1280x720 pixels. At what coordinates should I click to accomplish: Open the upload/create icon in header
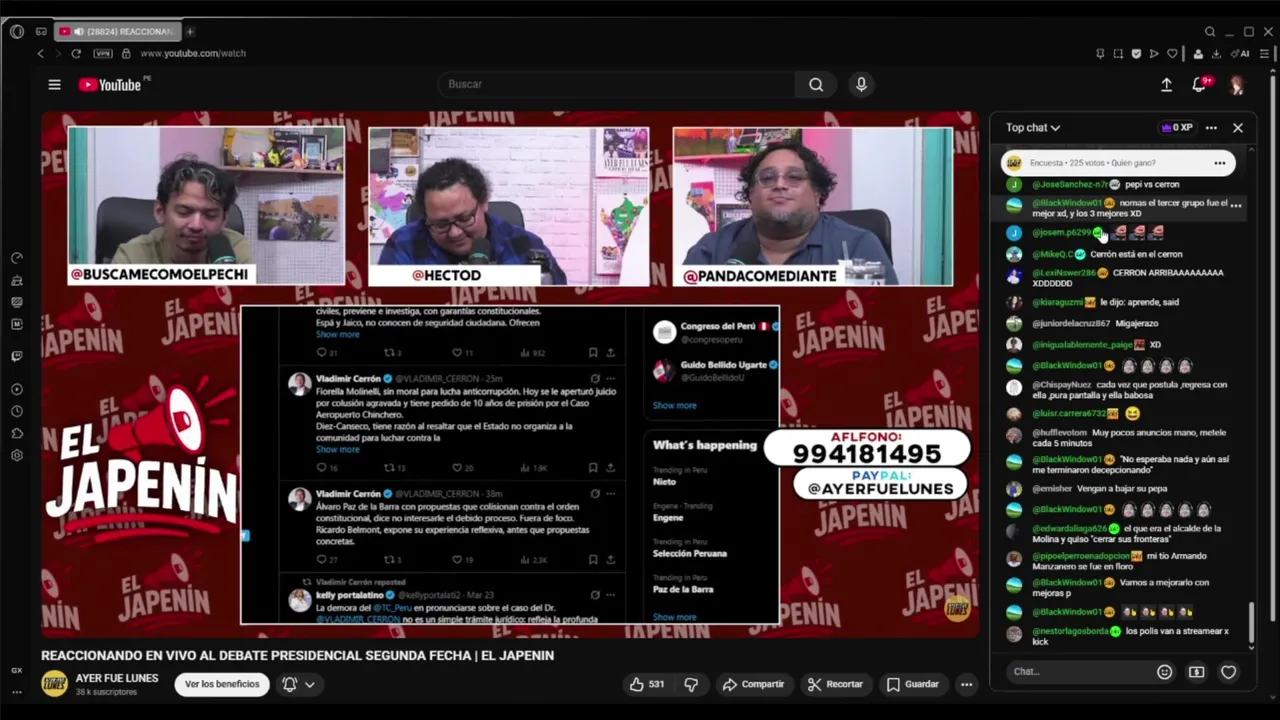point(1166,85)
